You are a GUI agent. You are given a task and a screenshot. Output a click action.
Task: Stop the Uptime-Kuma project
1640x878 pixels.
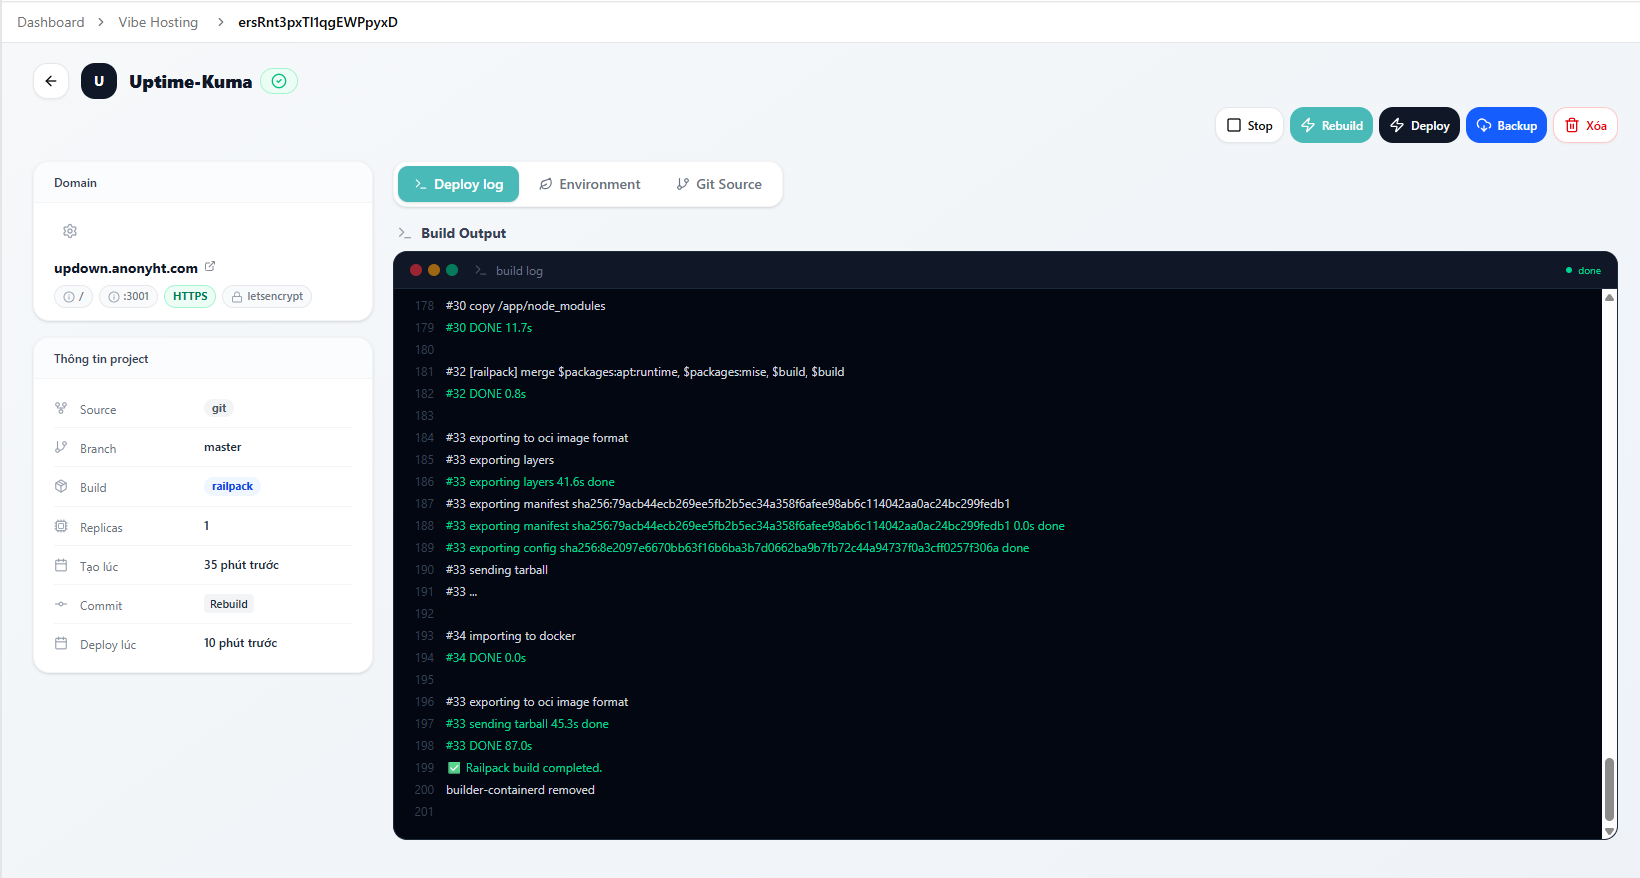point(1250,125)
